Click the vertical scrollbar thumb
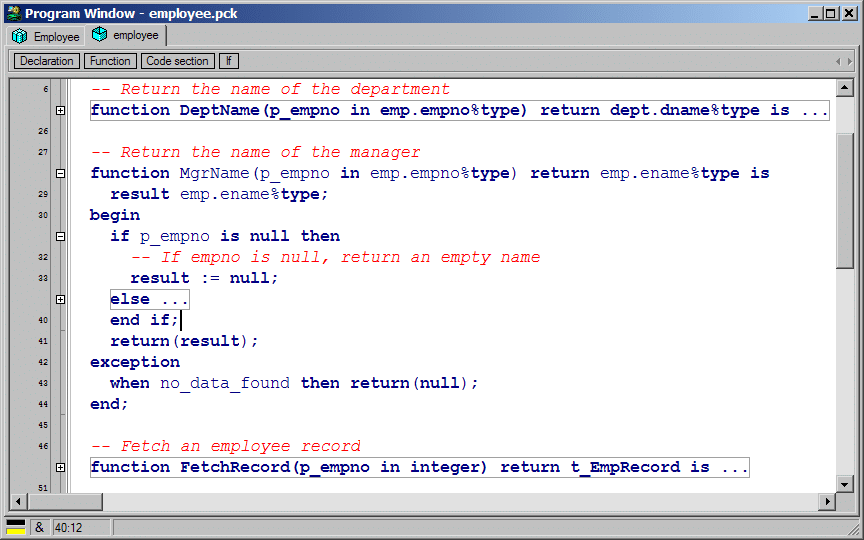The width and height of the screenshot is (864, 540). tap(845, 201)
